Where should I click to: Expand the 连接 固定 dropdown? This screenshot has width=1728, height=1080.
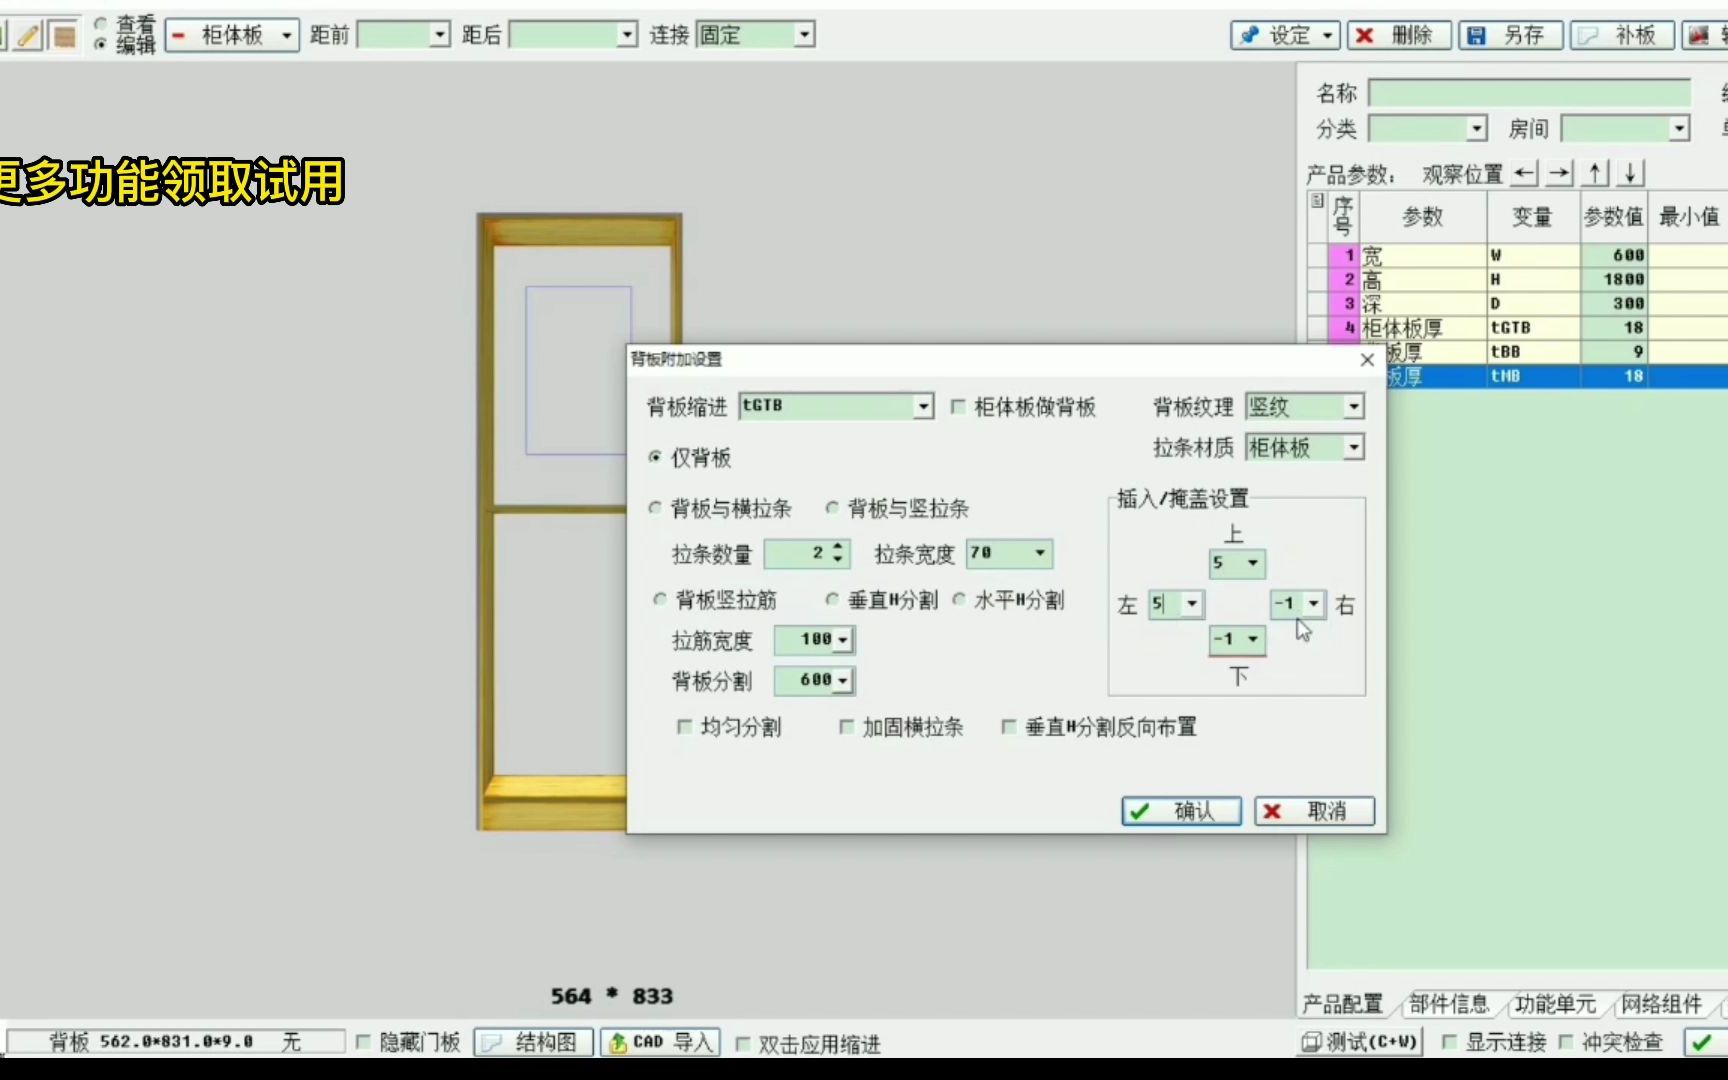pos(805,33)
